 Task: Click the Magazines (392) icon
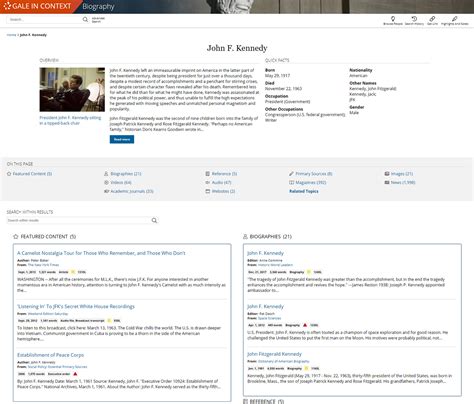point(291,182)
